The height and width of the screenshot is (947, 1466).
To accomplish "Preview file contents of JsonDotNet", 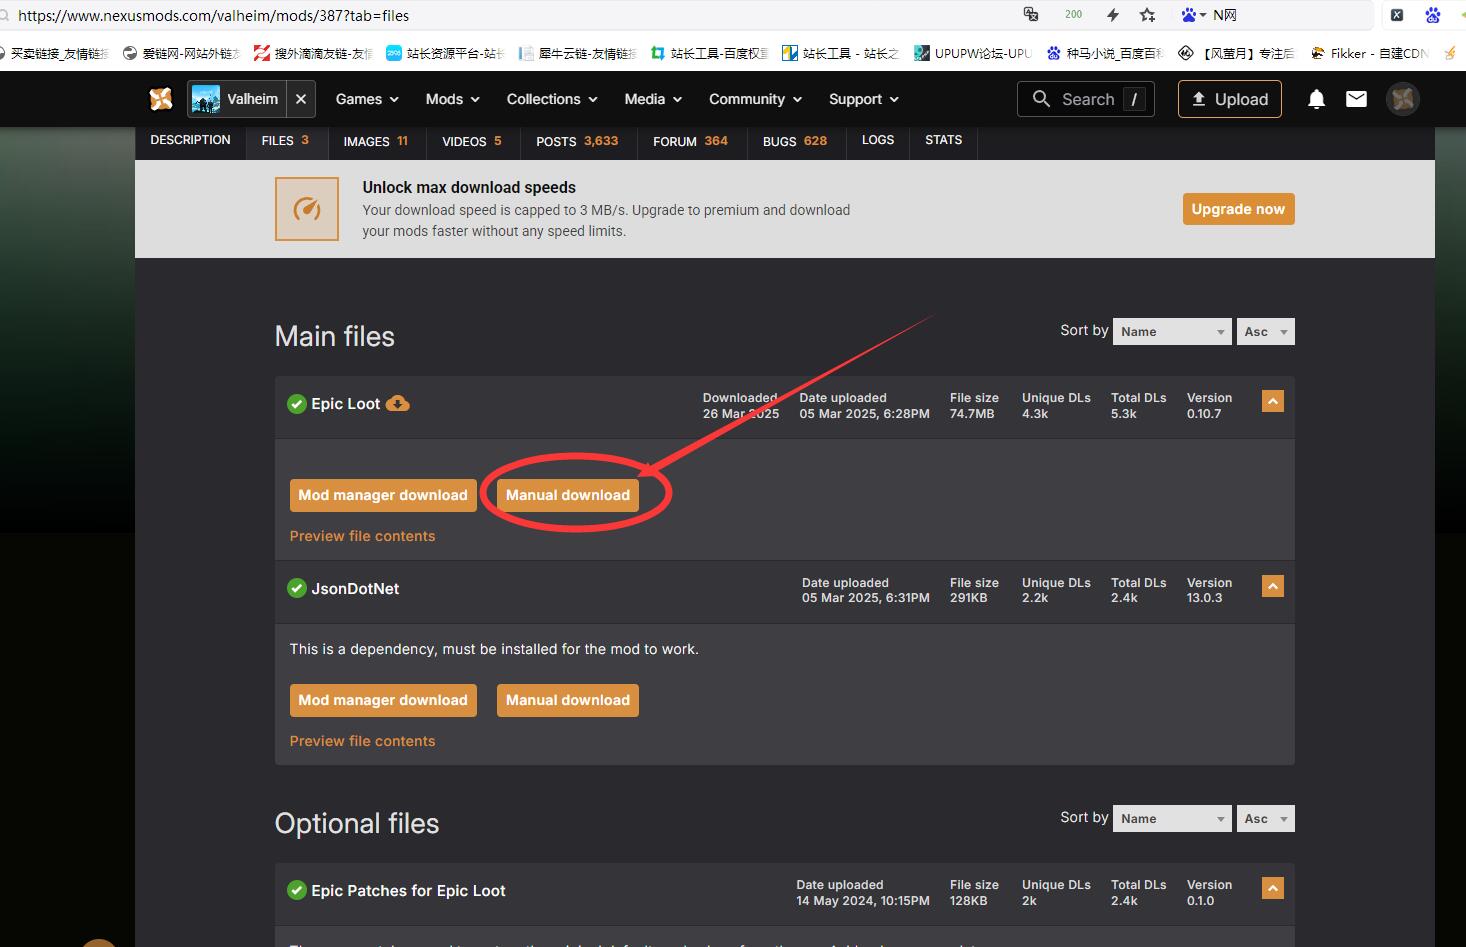I will point(362,741).
